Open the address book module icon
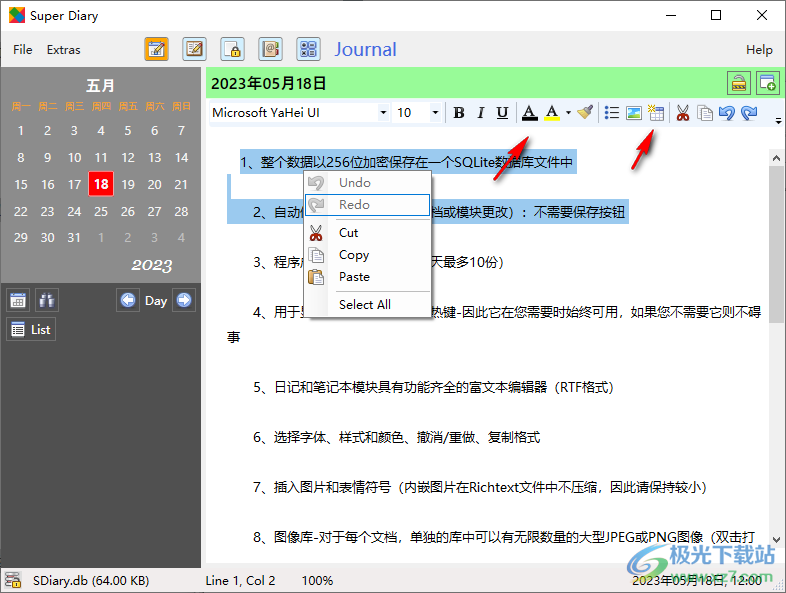This screenshot has height=593, width=786. 271,49
